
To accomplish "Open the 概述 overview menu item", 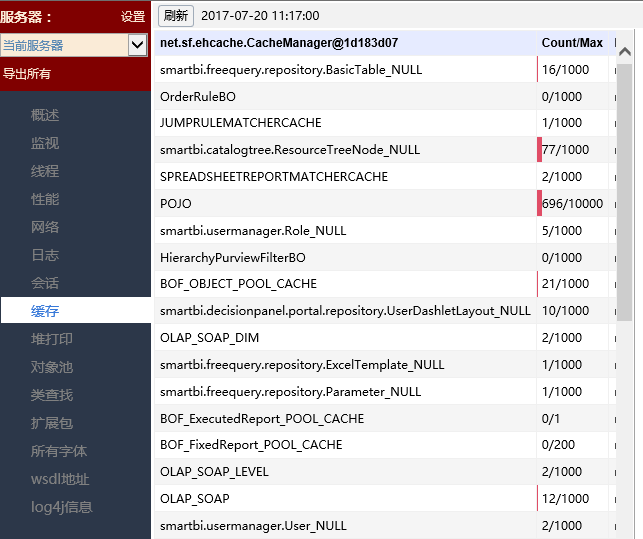I will pos(45,115).
